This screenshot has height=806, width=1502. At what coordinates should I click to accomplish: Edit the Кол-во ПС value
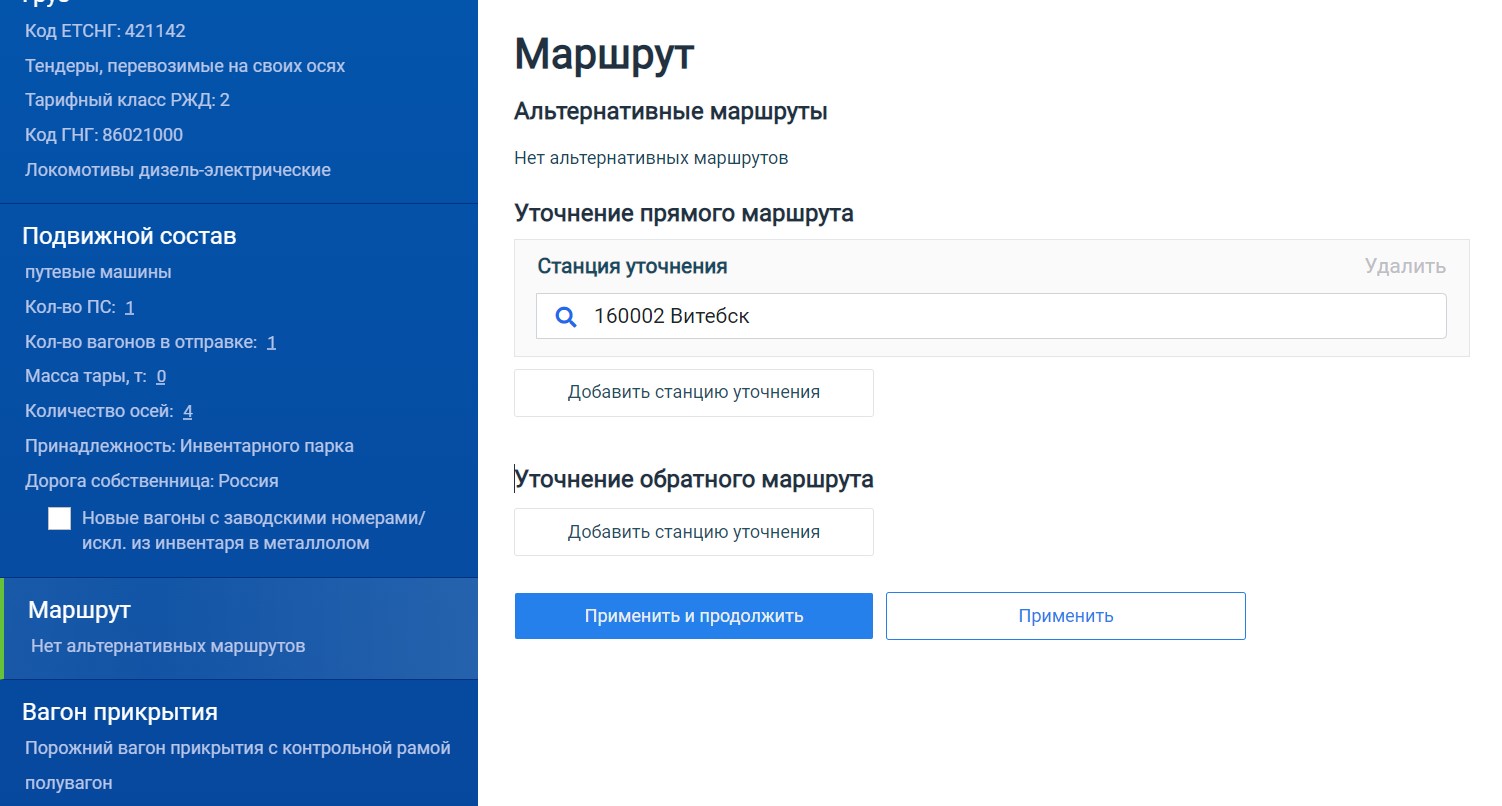(x=130, y=307)
